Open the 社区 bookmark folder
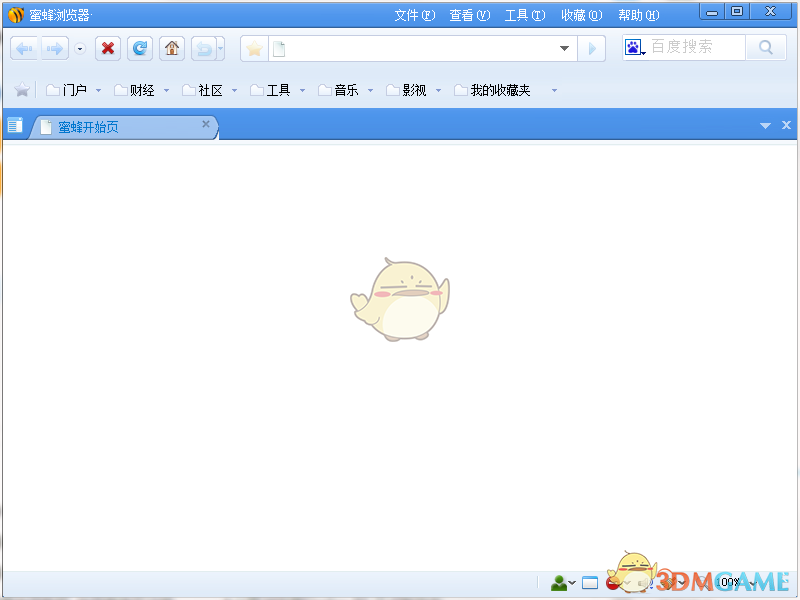800x600 pixels. point(203,90)
